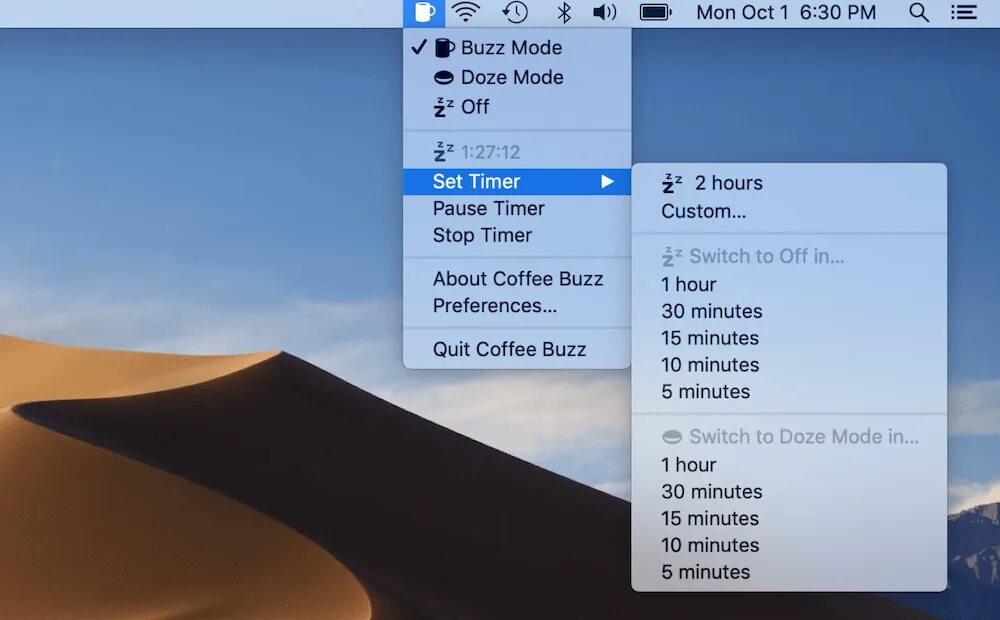The width and height of the screenshot is (1000, 620).
Task: Turn Coffee Buzz Off
Action: pos(517,107)
